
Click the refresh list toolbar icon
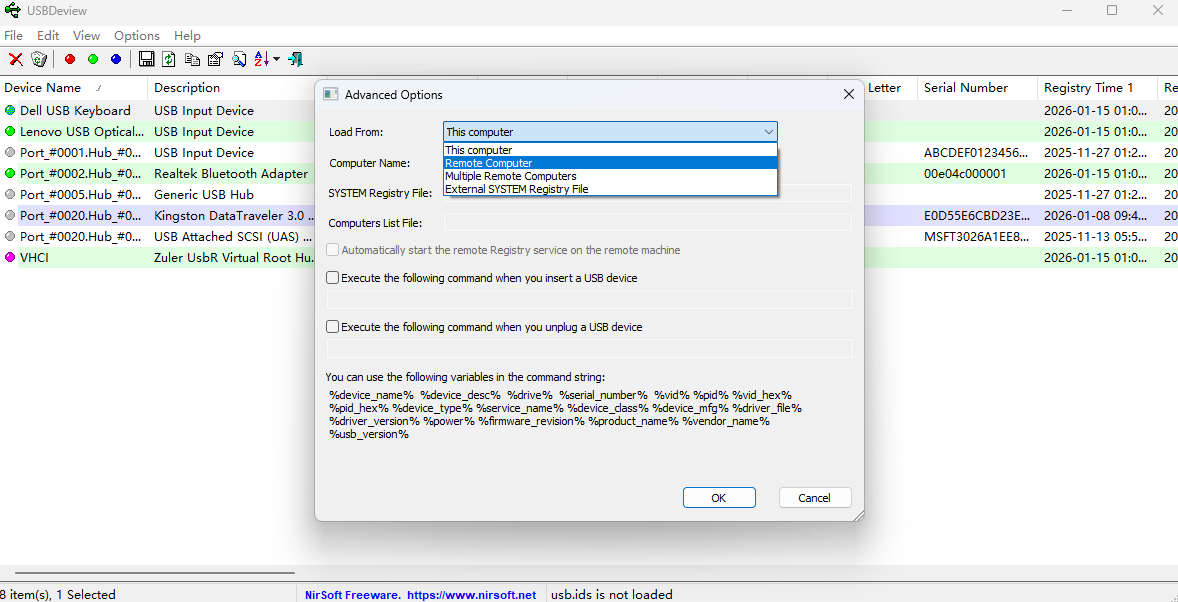(169, 59)
